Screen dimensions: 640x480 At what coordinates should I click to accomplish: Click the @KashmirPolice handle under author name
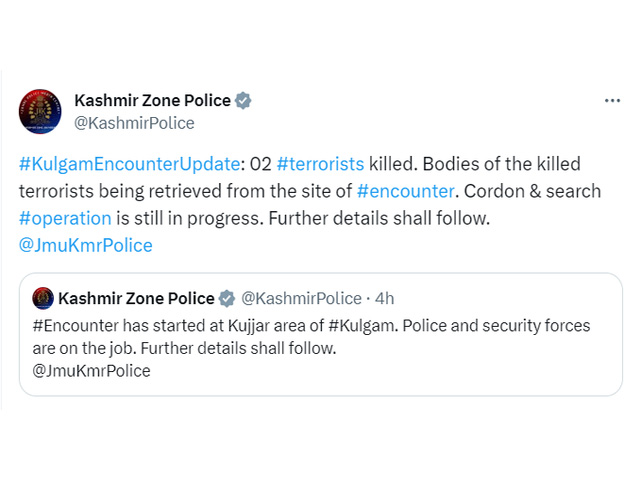[x=134, y=123]
